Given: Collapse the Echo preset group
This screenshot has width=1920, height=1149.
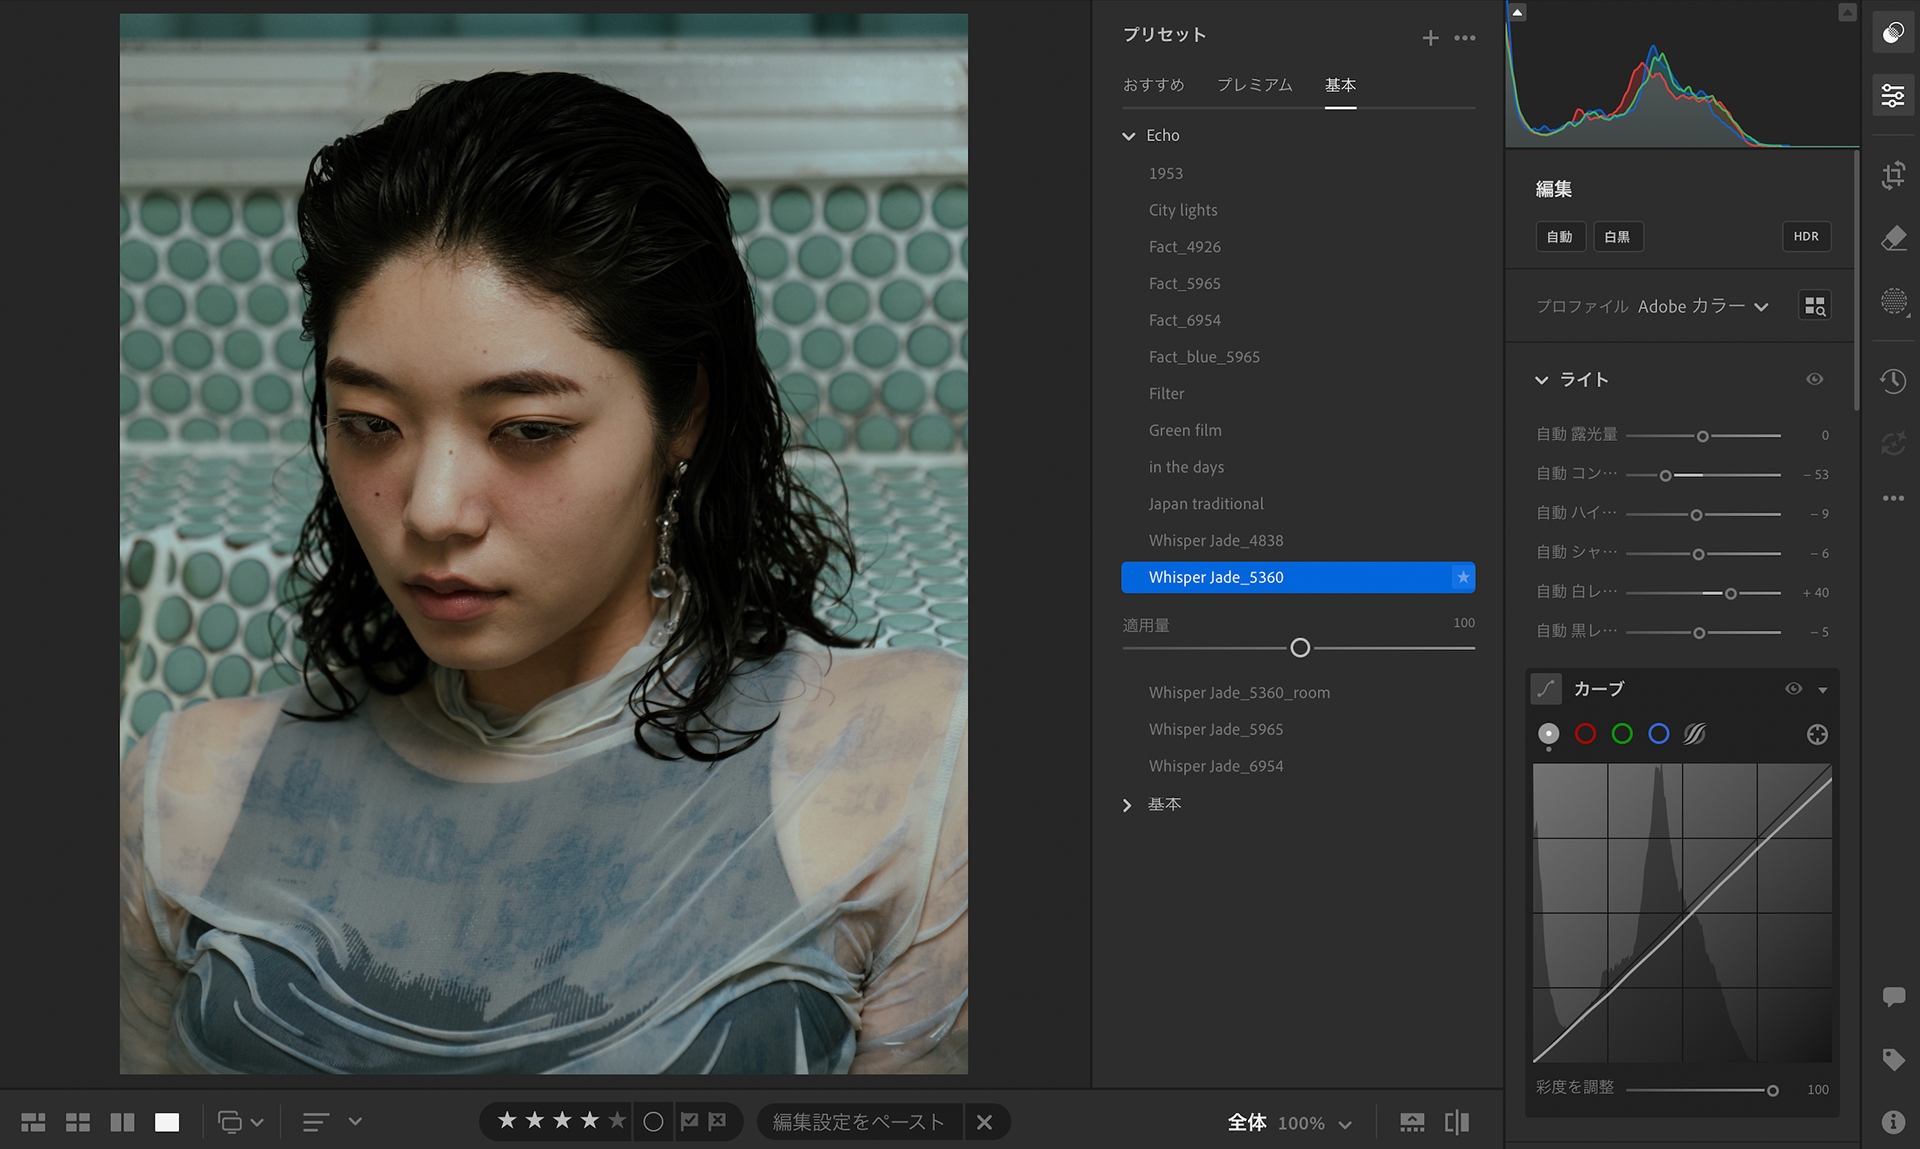Looking at the screenshot, I should coord(1129,136).
